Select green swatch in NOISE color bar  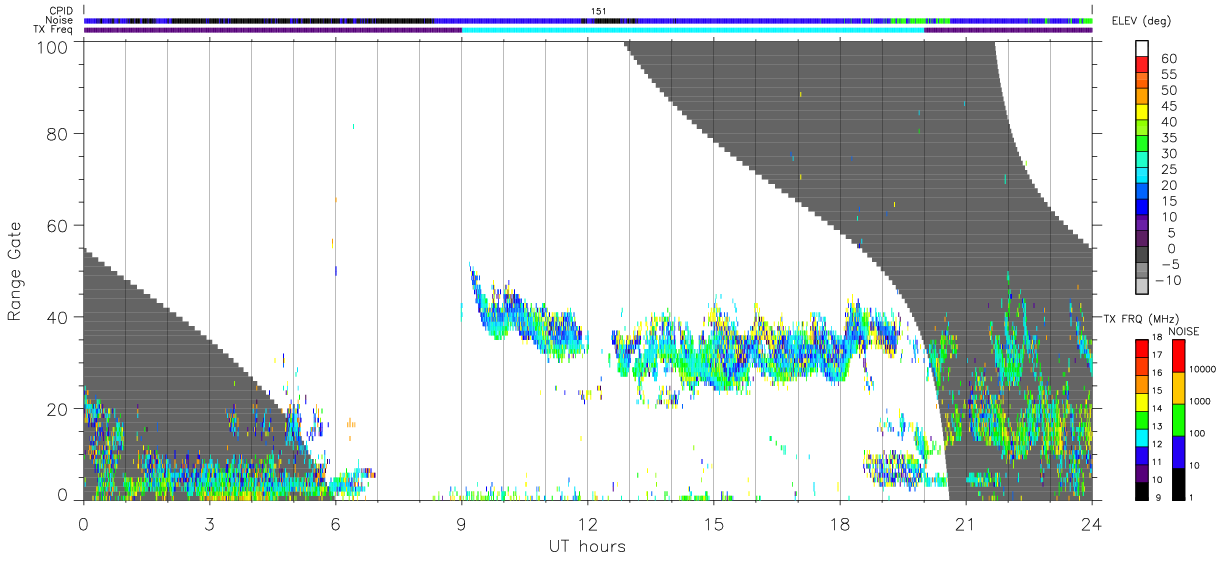point(1178,419)
